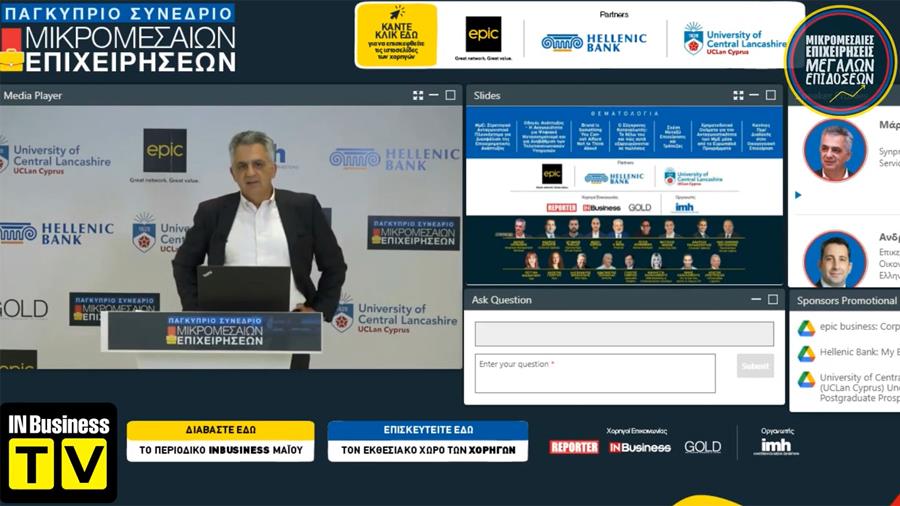
Task: Collapse the Media Player panel with minimize dash
Action: (x=434, y=96)
